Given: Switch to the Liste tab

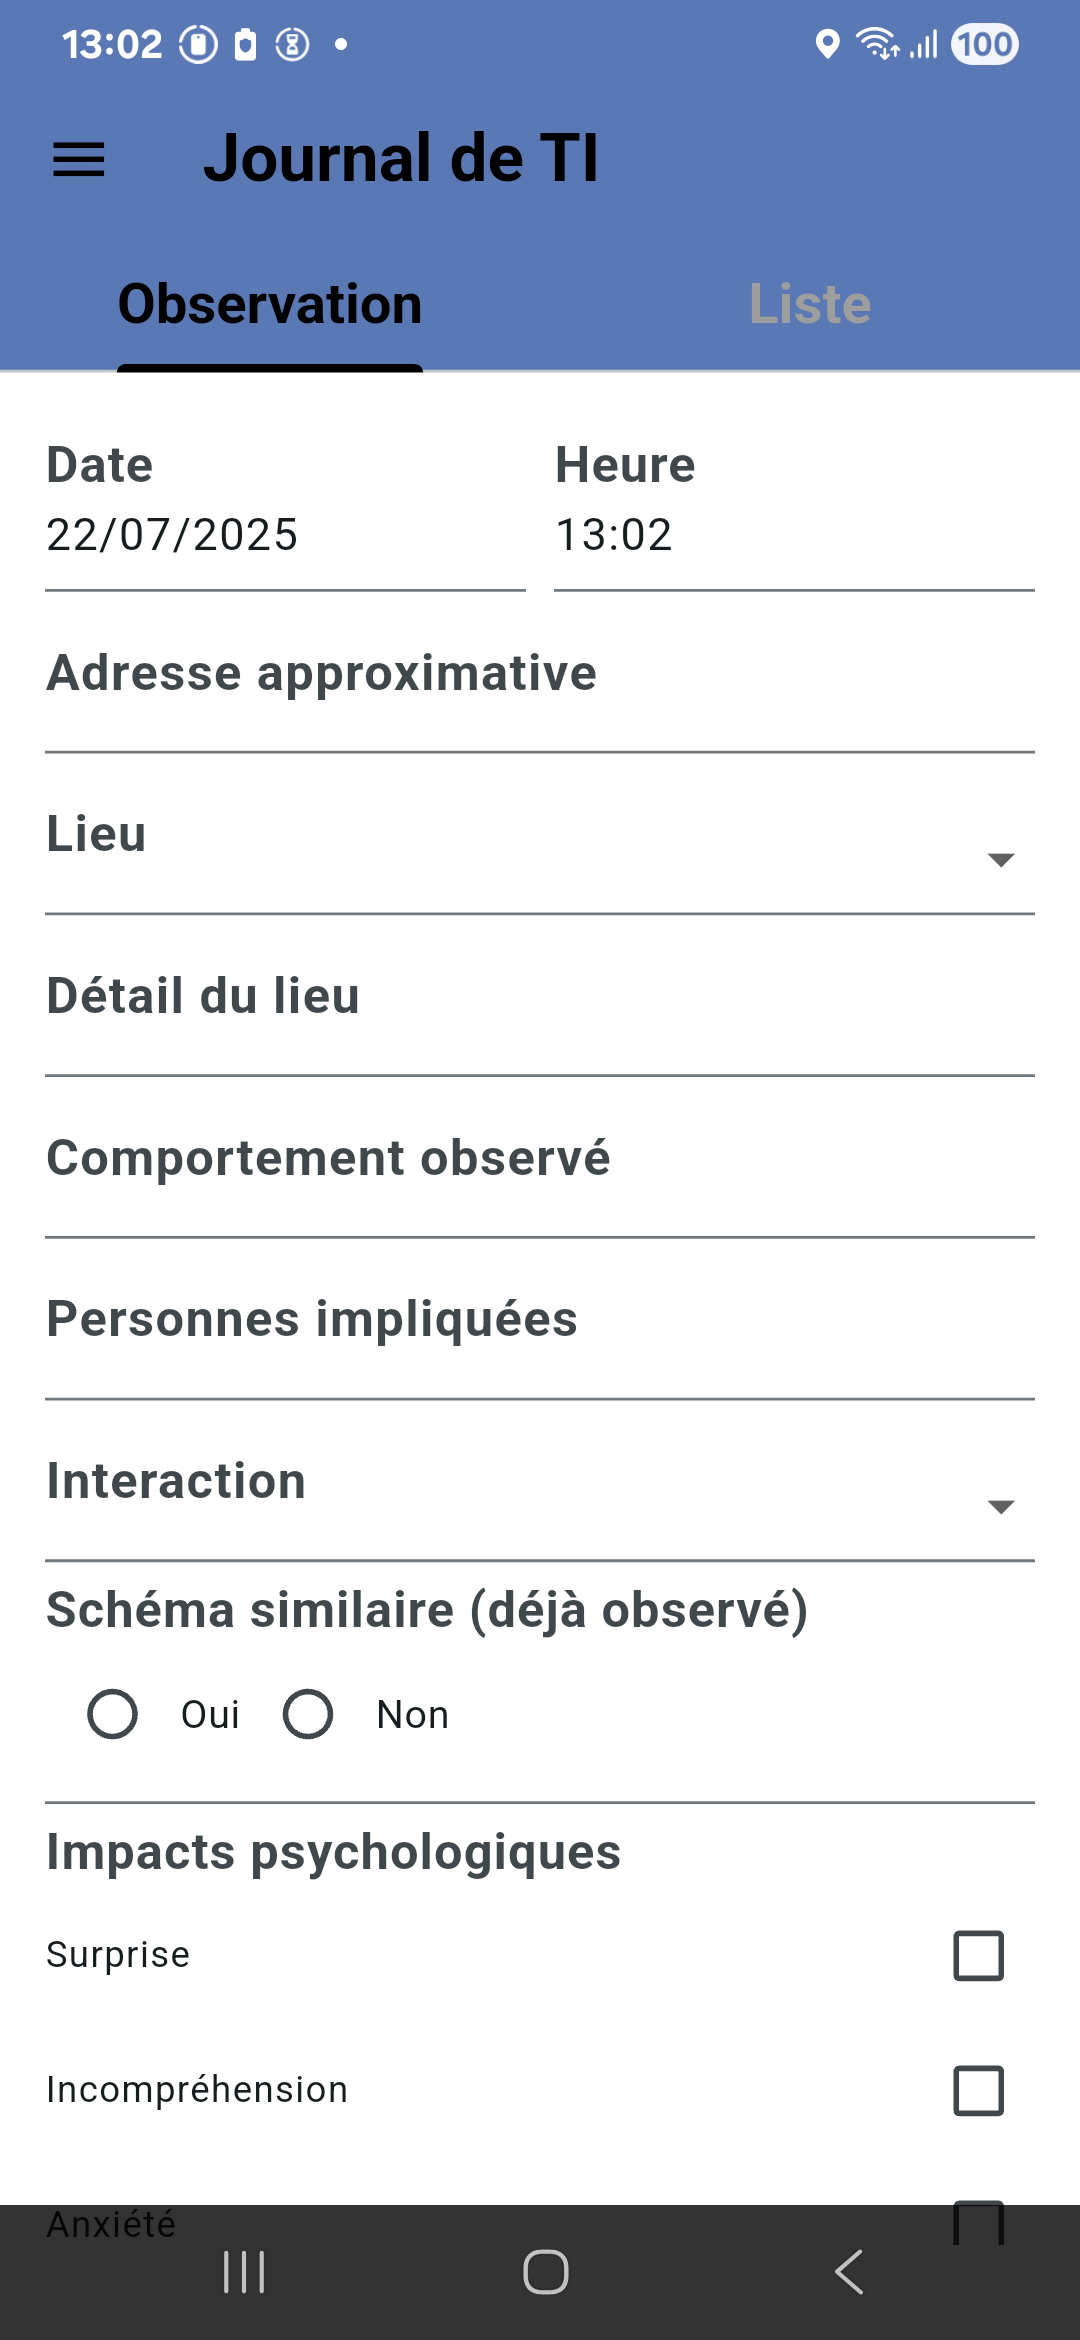Looking at the screenshot, I should (x=810, y=304).
